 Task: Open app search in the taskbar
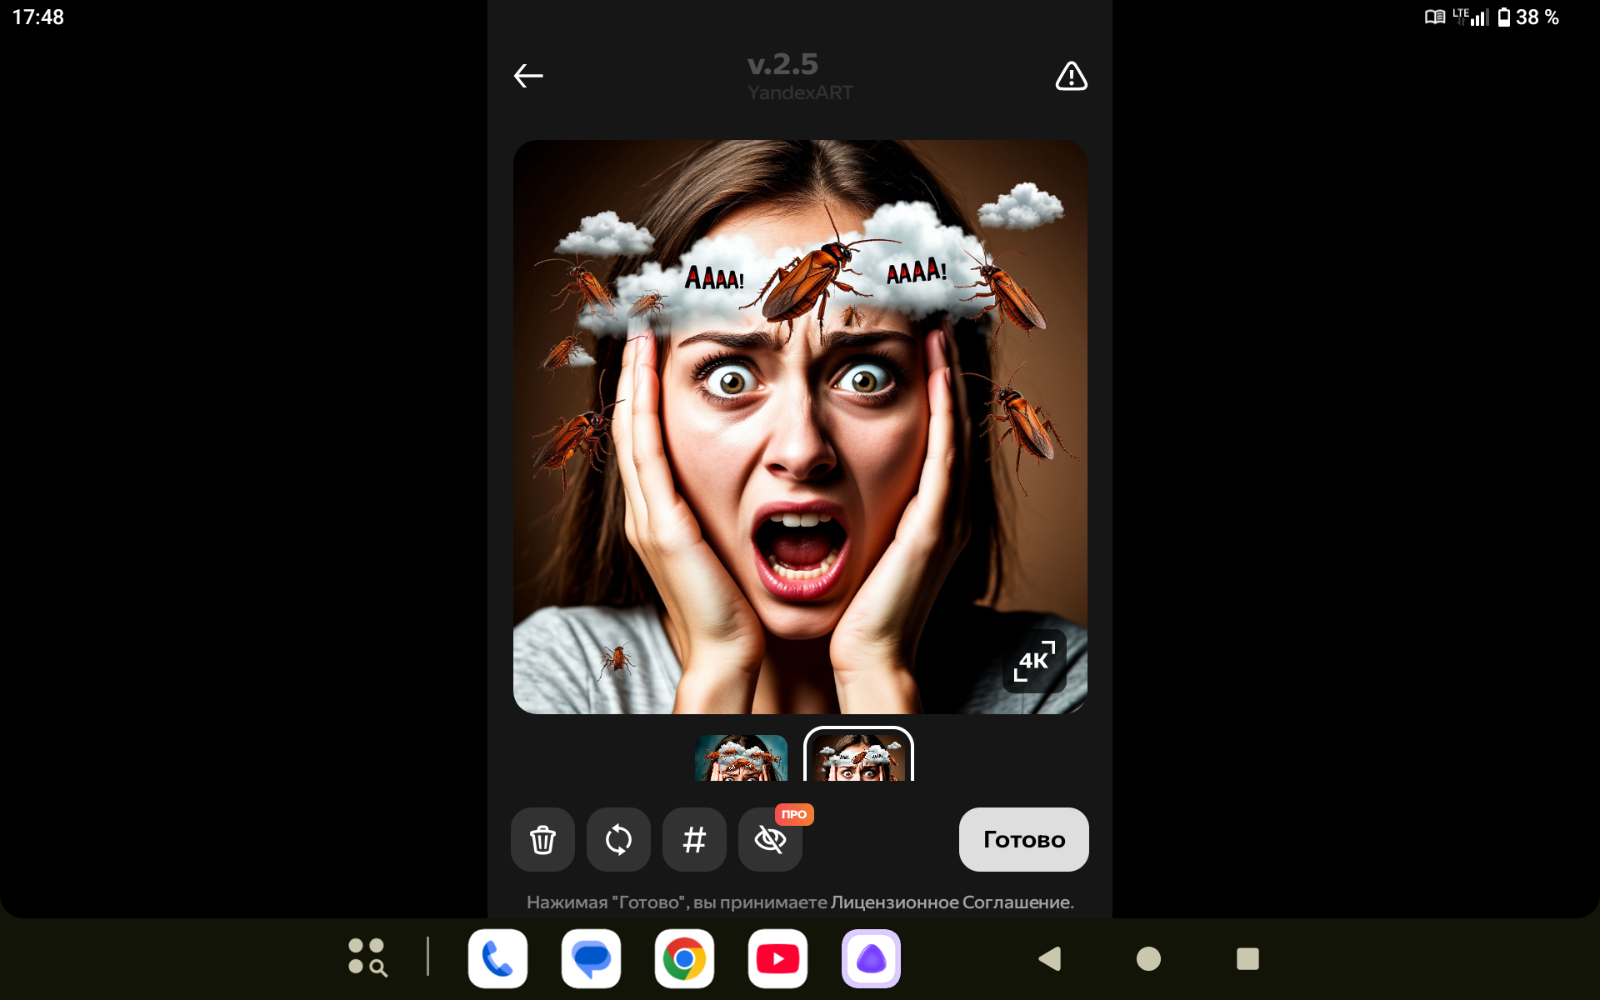pyautogui.click(x=367, y=959)
